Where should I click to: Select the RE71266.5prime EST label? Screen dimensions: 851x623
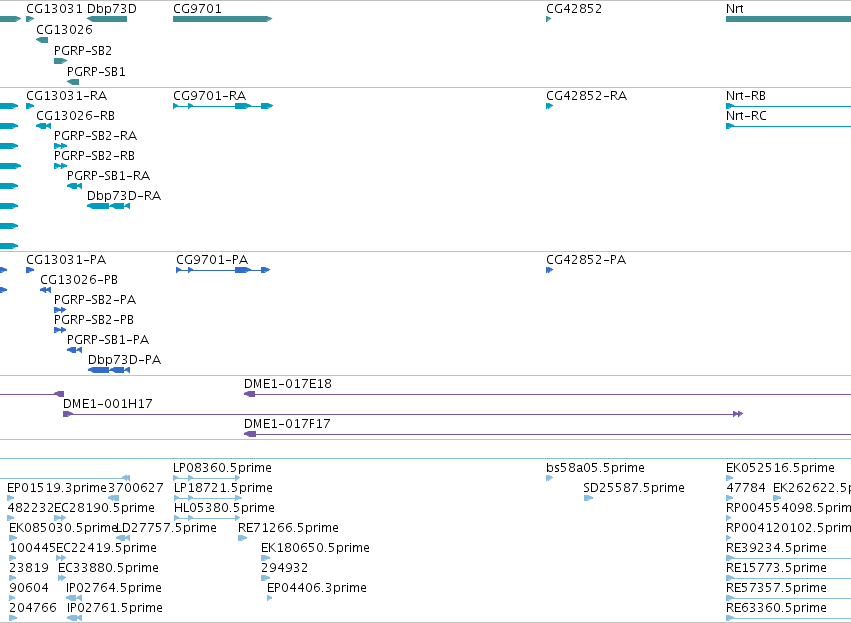(x=288, y=529)
